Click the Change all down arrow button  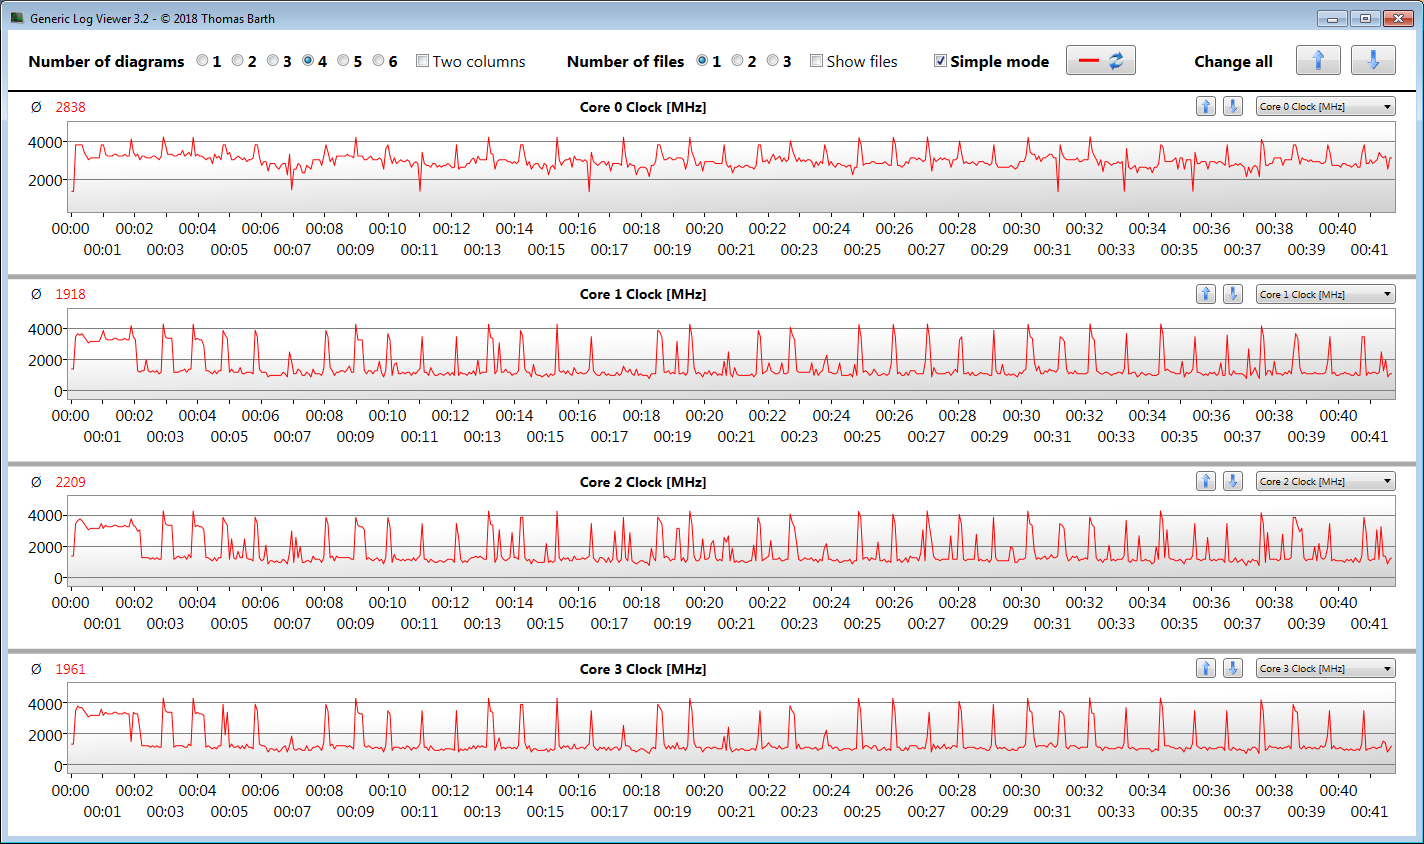click(x=1372, y=61)
